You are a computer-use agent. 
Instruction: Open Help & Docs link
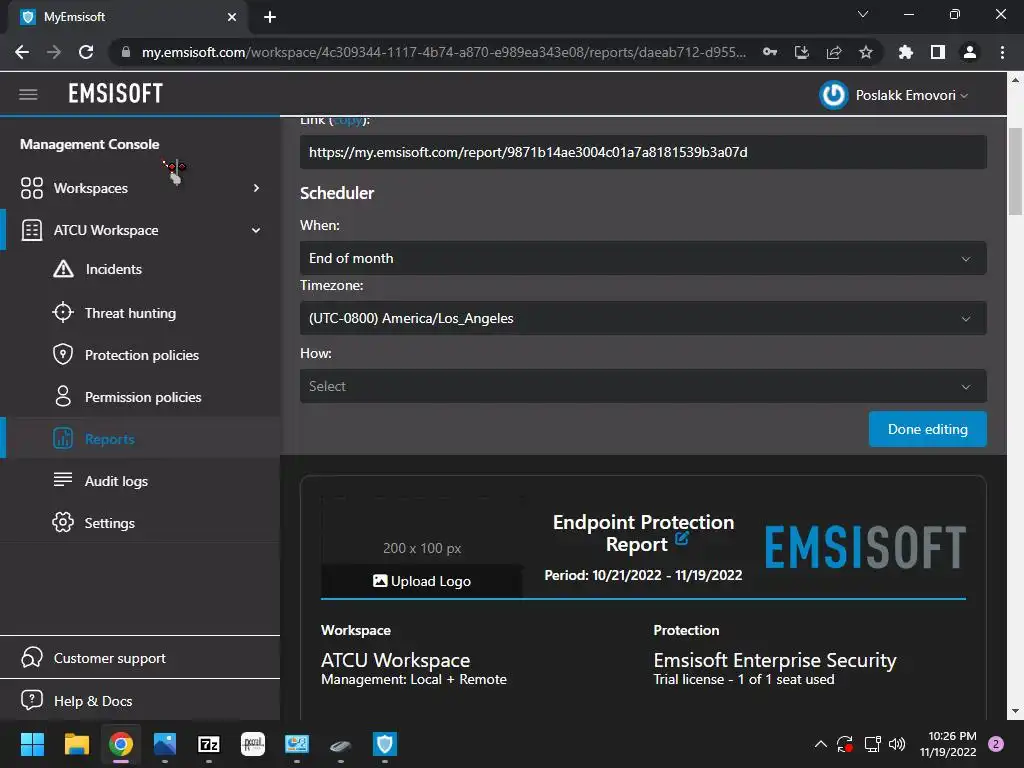[x=93, y=701]
